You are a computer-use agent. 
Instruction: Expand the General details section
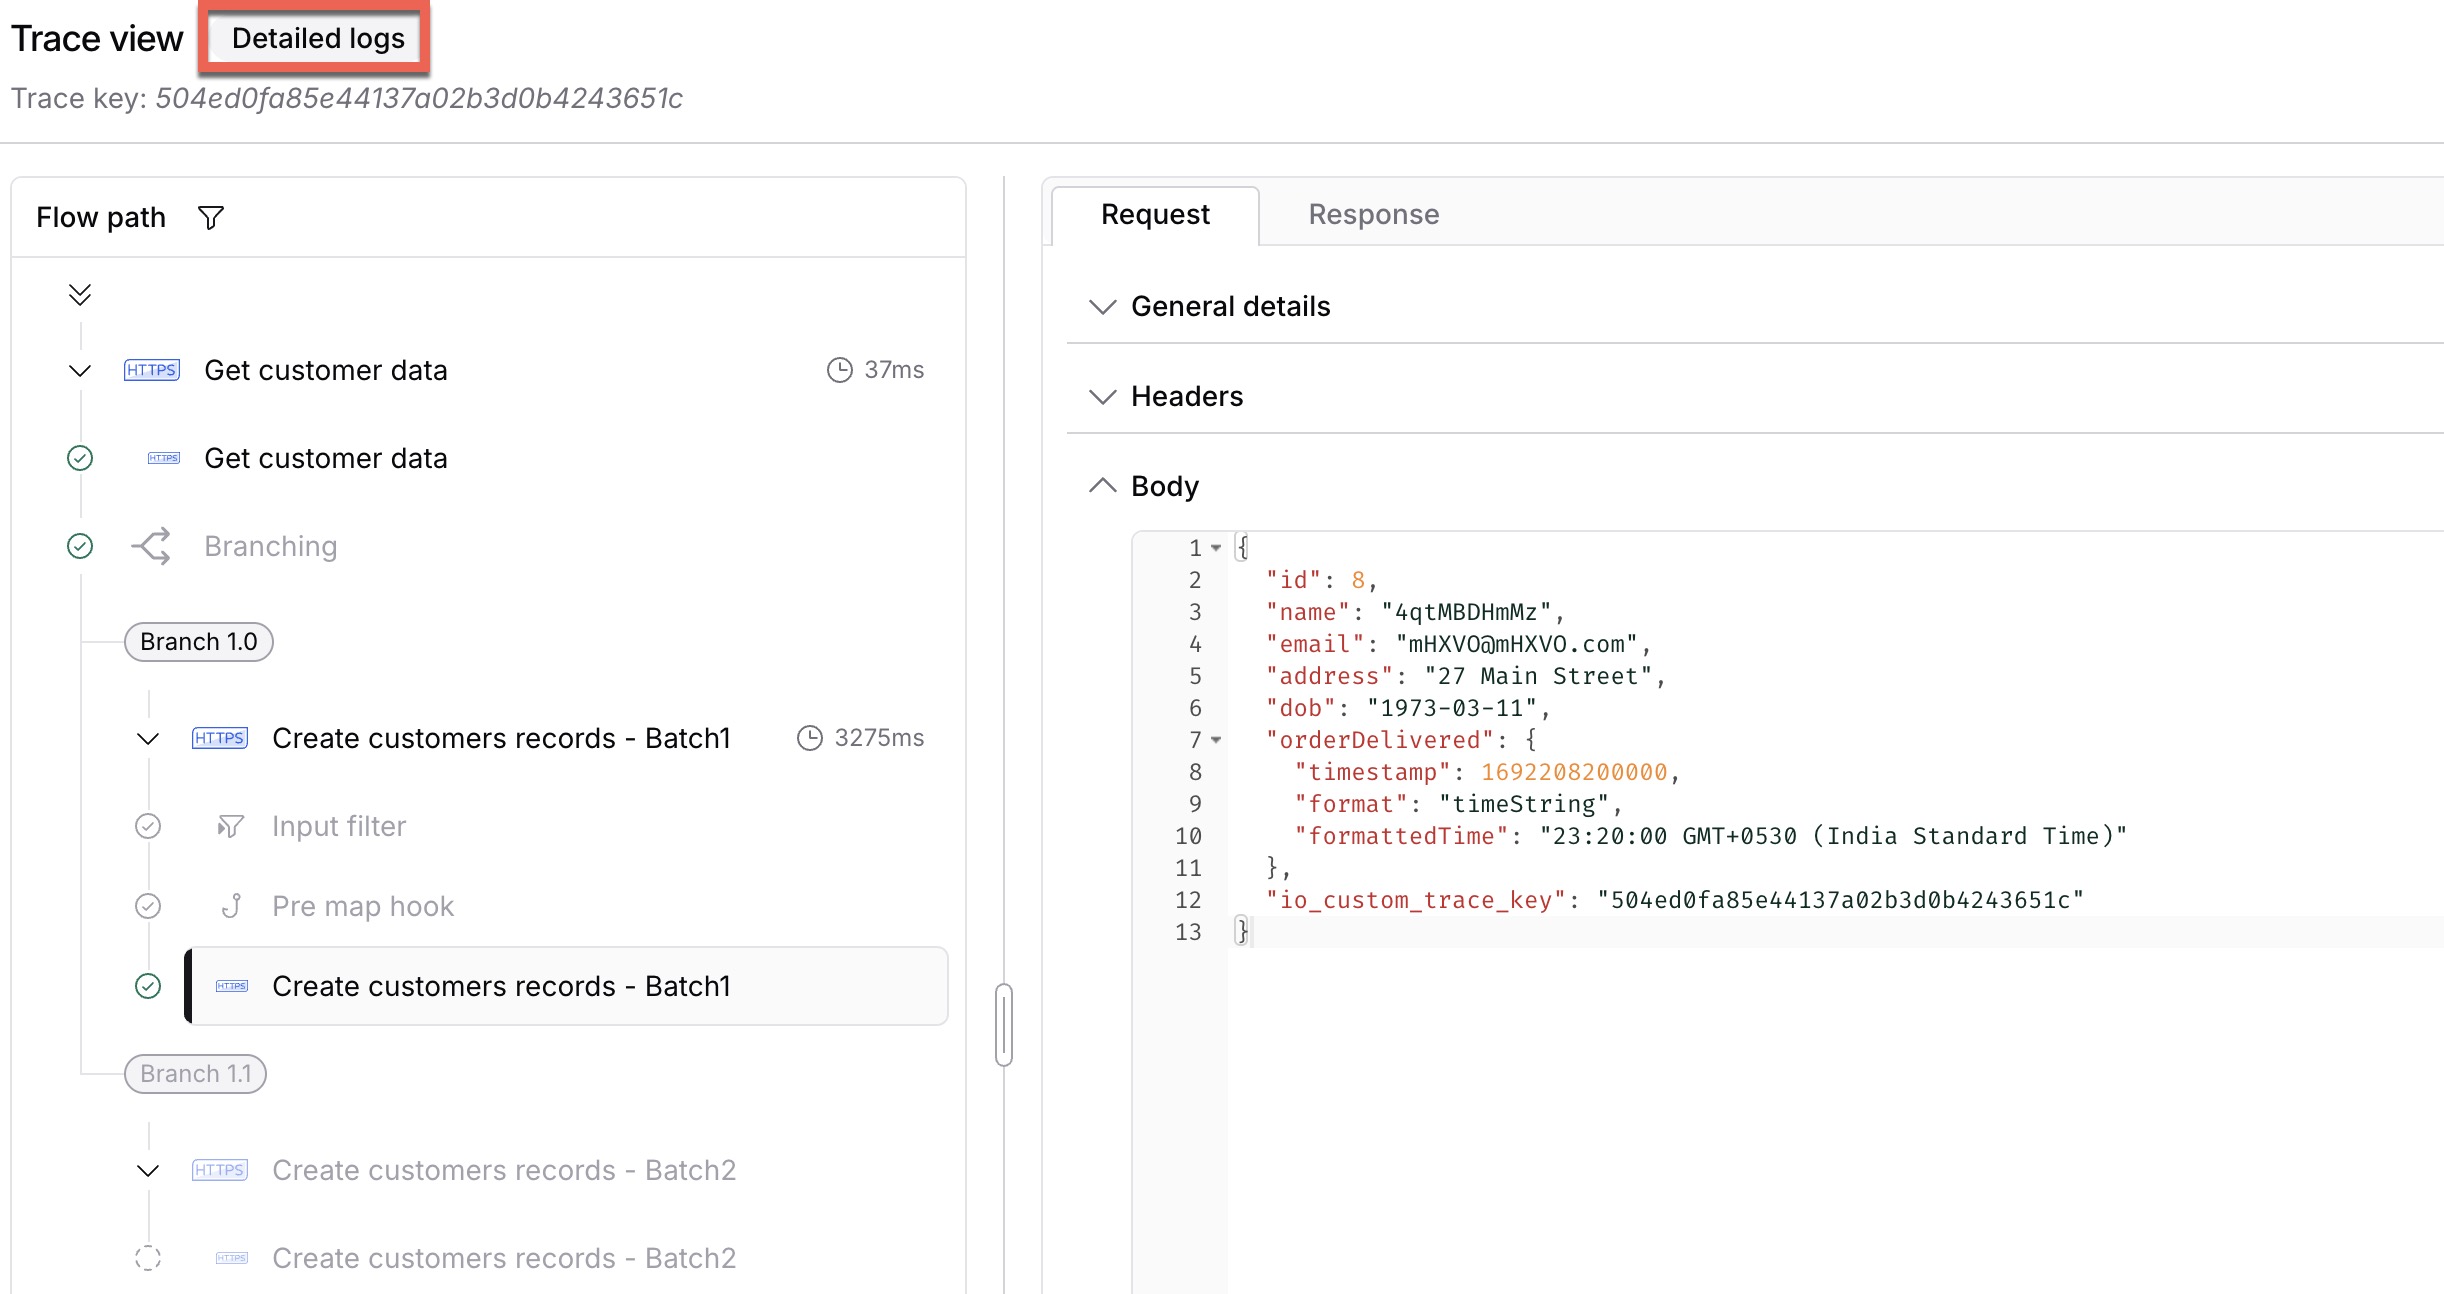click(x=1102, y=306)
